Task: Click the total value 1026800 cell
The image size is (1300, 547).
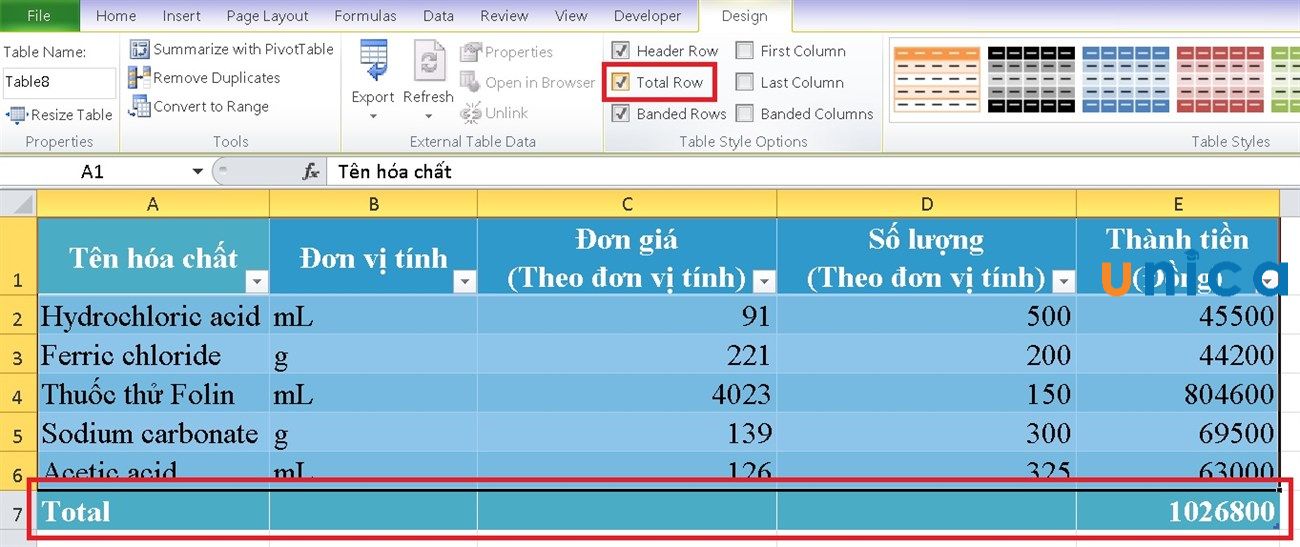Action: pos(1178,511)
